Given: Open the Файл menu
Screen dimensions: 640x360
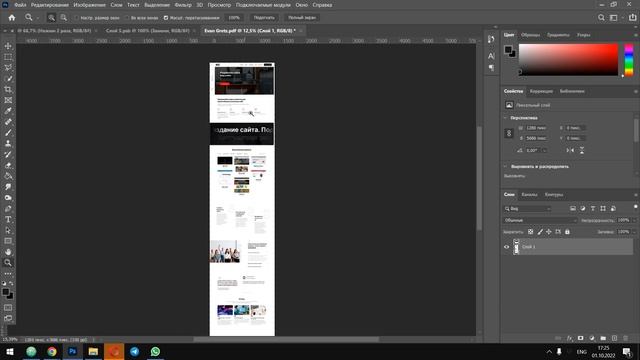Looking at the screenshot, I should click(x=20, y=5).
